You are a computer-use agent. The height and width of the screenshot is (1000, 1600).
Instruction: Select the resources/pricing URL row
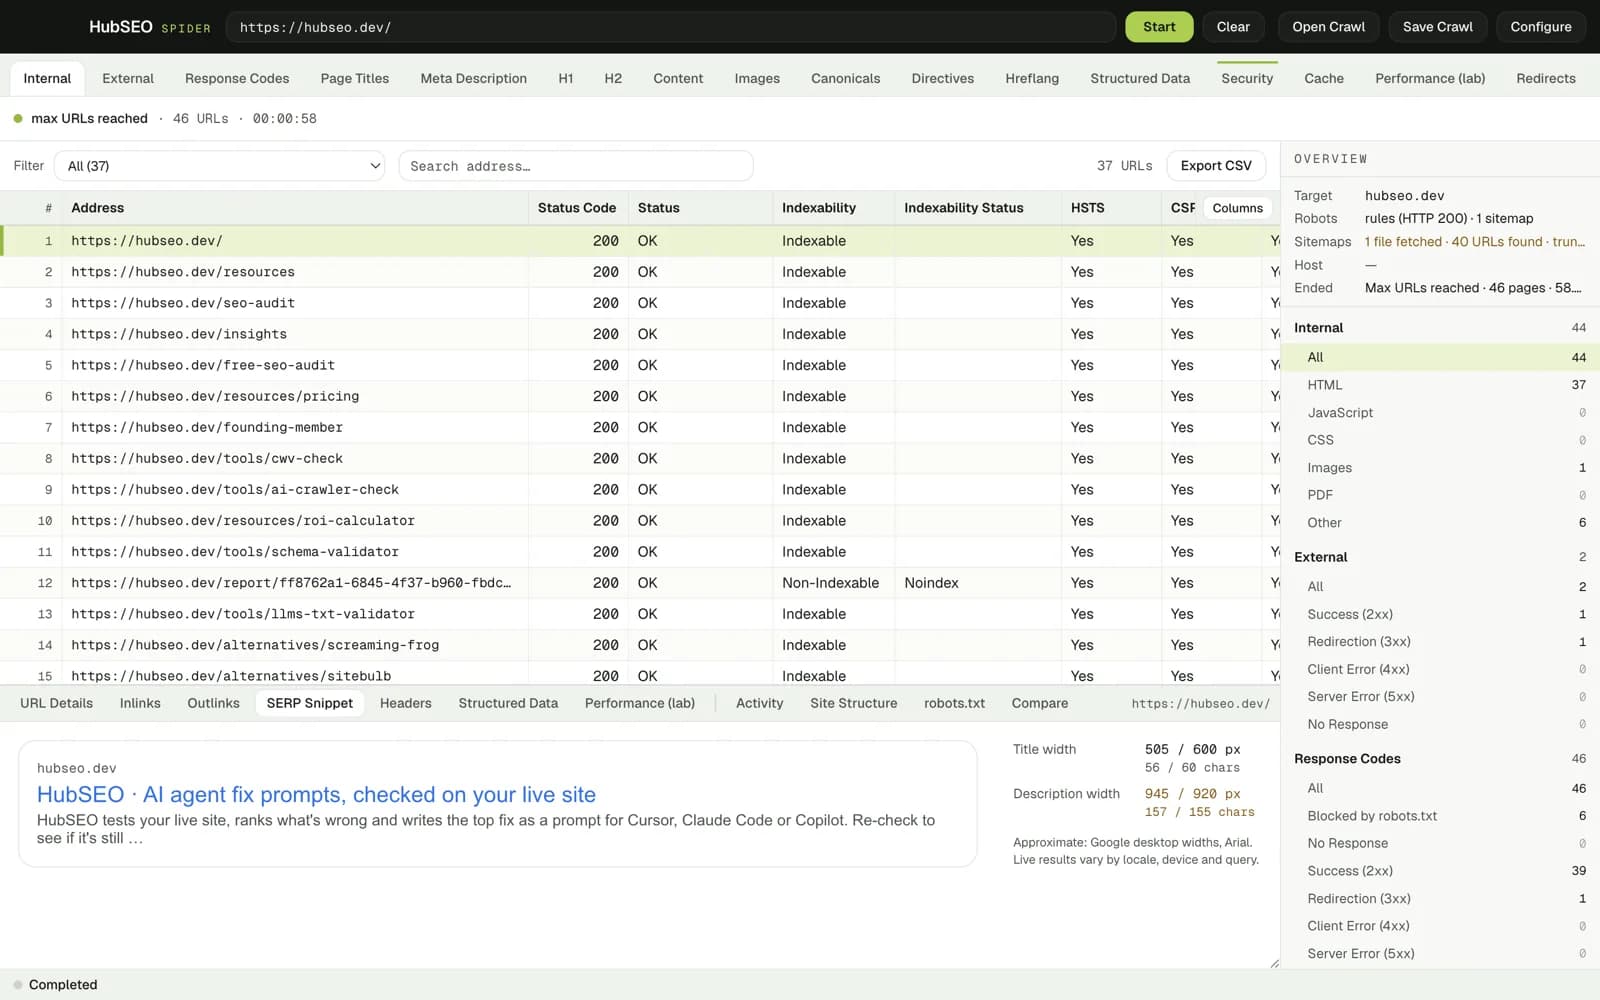tap(640, 396)
